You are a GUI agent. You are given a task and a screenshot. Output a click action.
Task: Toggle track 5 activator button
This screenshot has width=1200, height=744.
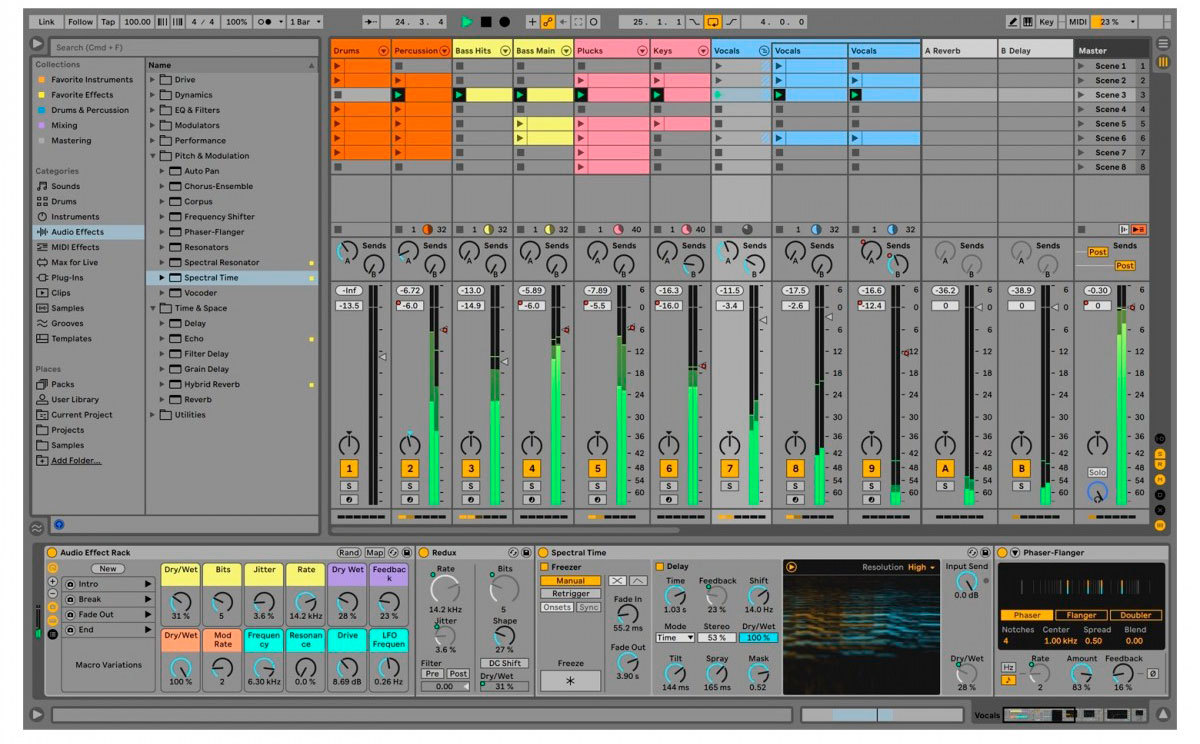pyautogui.click(x=597, y=469)
